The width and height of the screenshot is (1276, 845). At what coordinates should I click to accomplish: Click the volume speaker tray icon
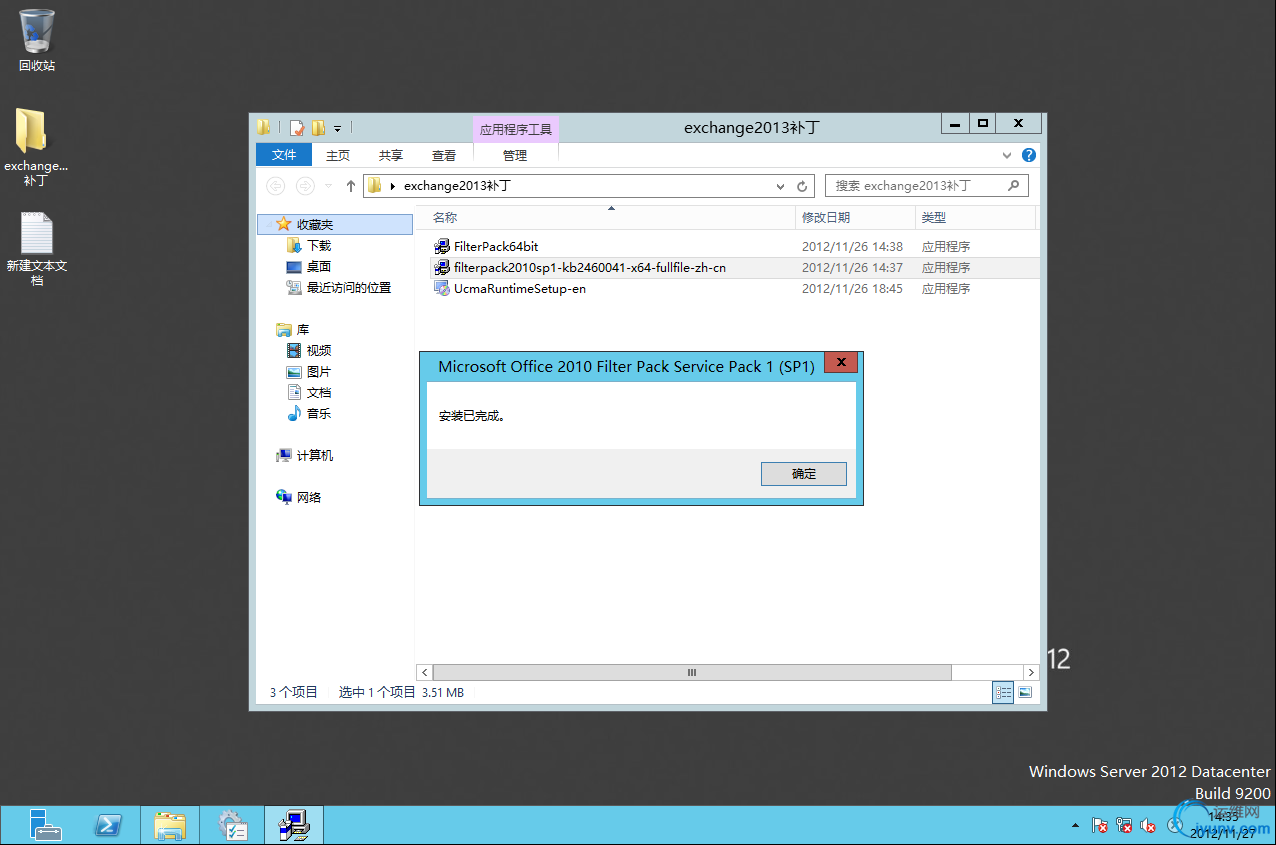click(x=1149, y=826)
